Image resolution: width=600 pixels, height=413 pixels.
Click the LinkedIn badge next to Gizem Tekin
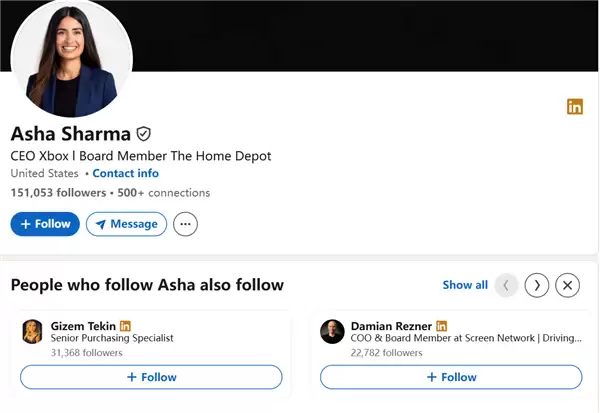(126, 326)
